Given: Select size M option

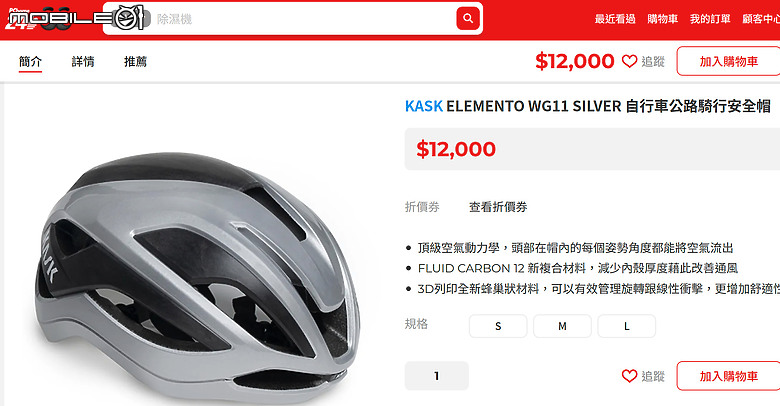Looking at the screenshot, I should click(x=562, y=326).
